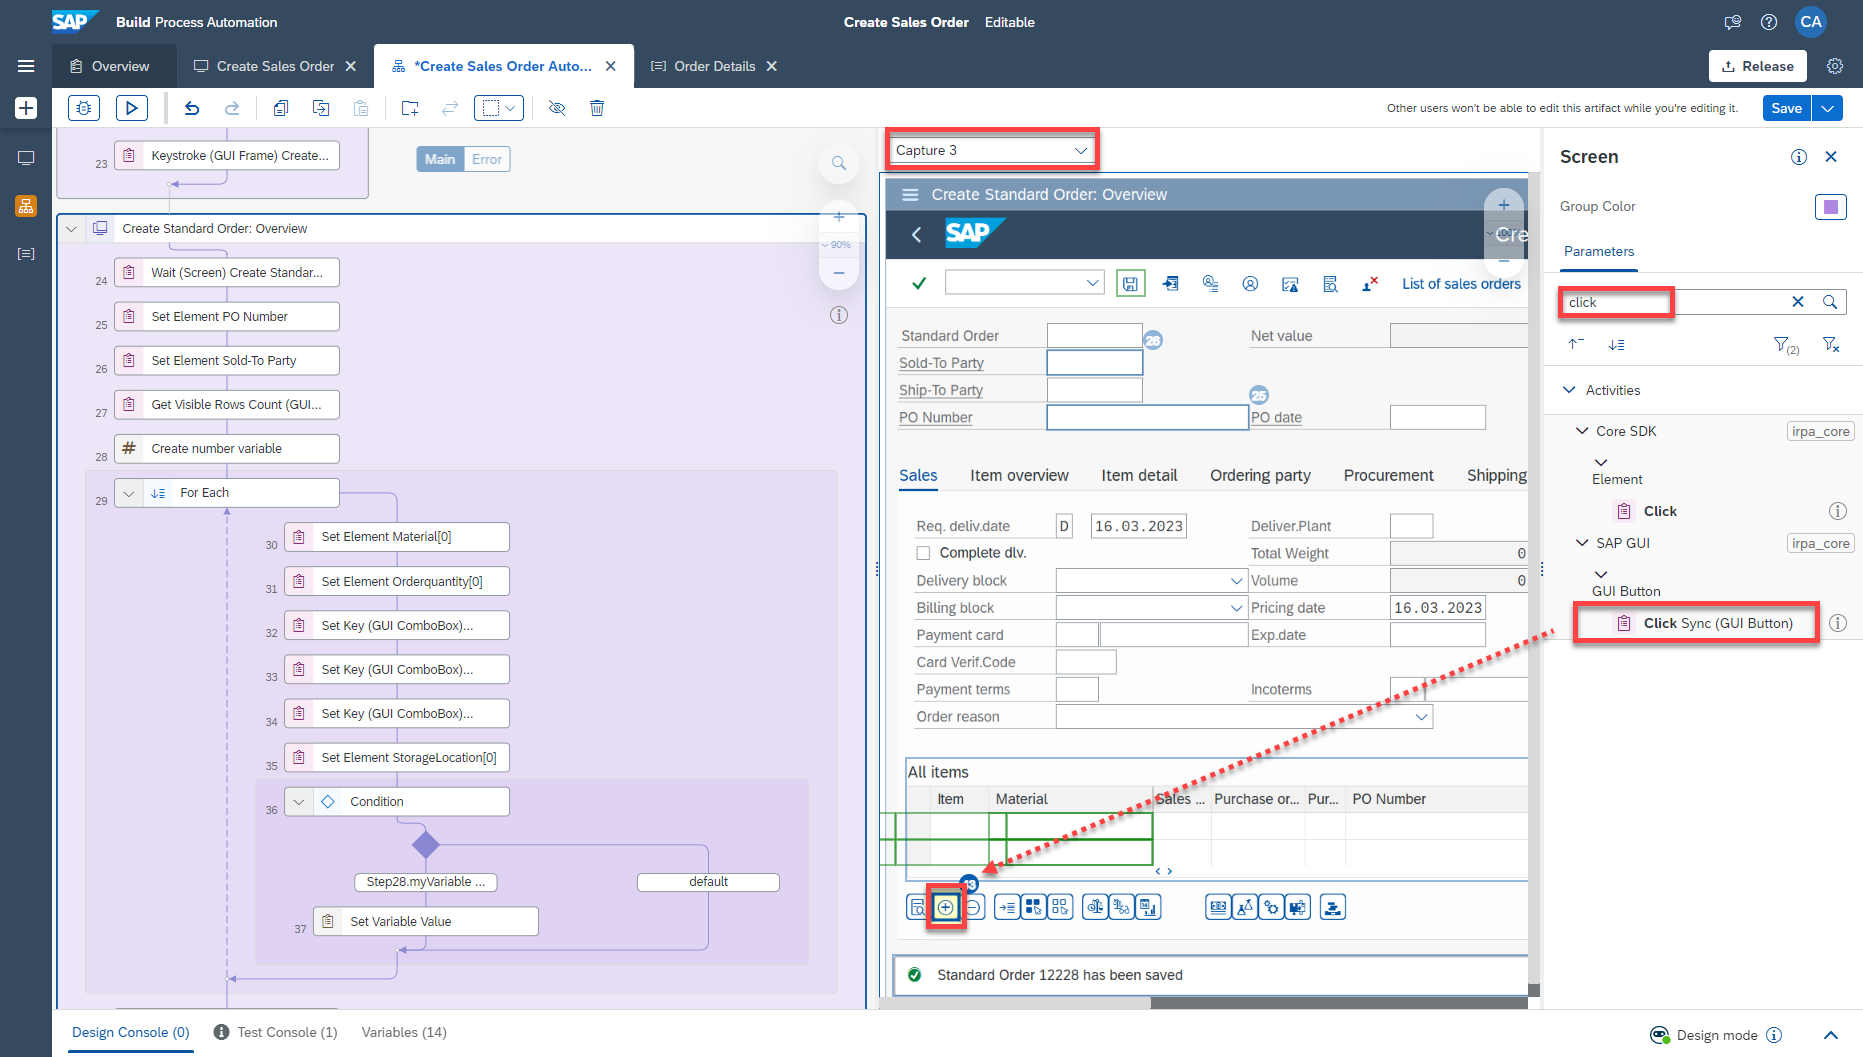The width and height of the screenshot is (1863, 1057).
Task: Open the Save button dropdown arrow
Action: coord(1828,108)
